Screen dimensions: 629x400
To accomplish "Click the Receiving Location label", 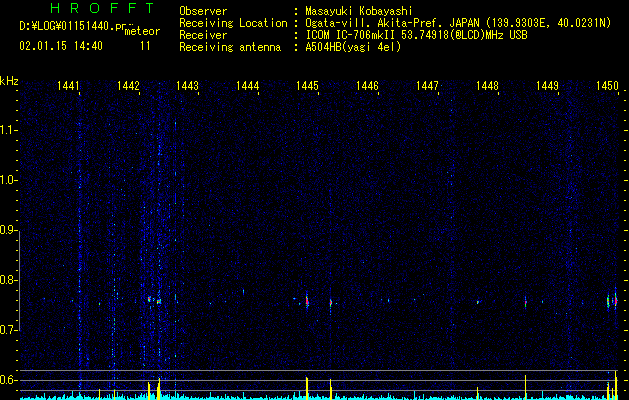I will click(233, 23).
